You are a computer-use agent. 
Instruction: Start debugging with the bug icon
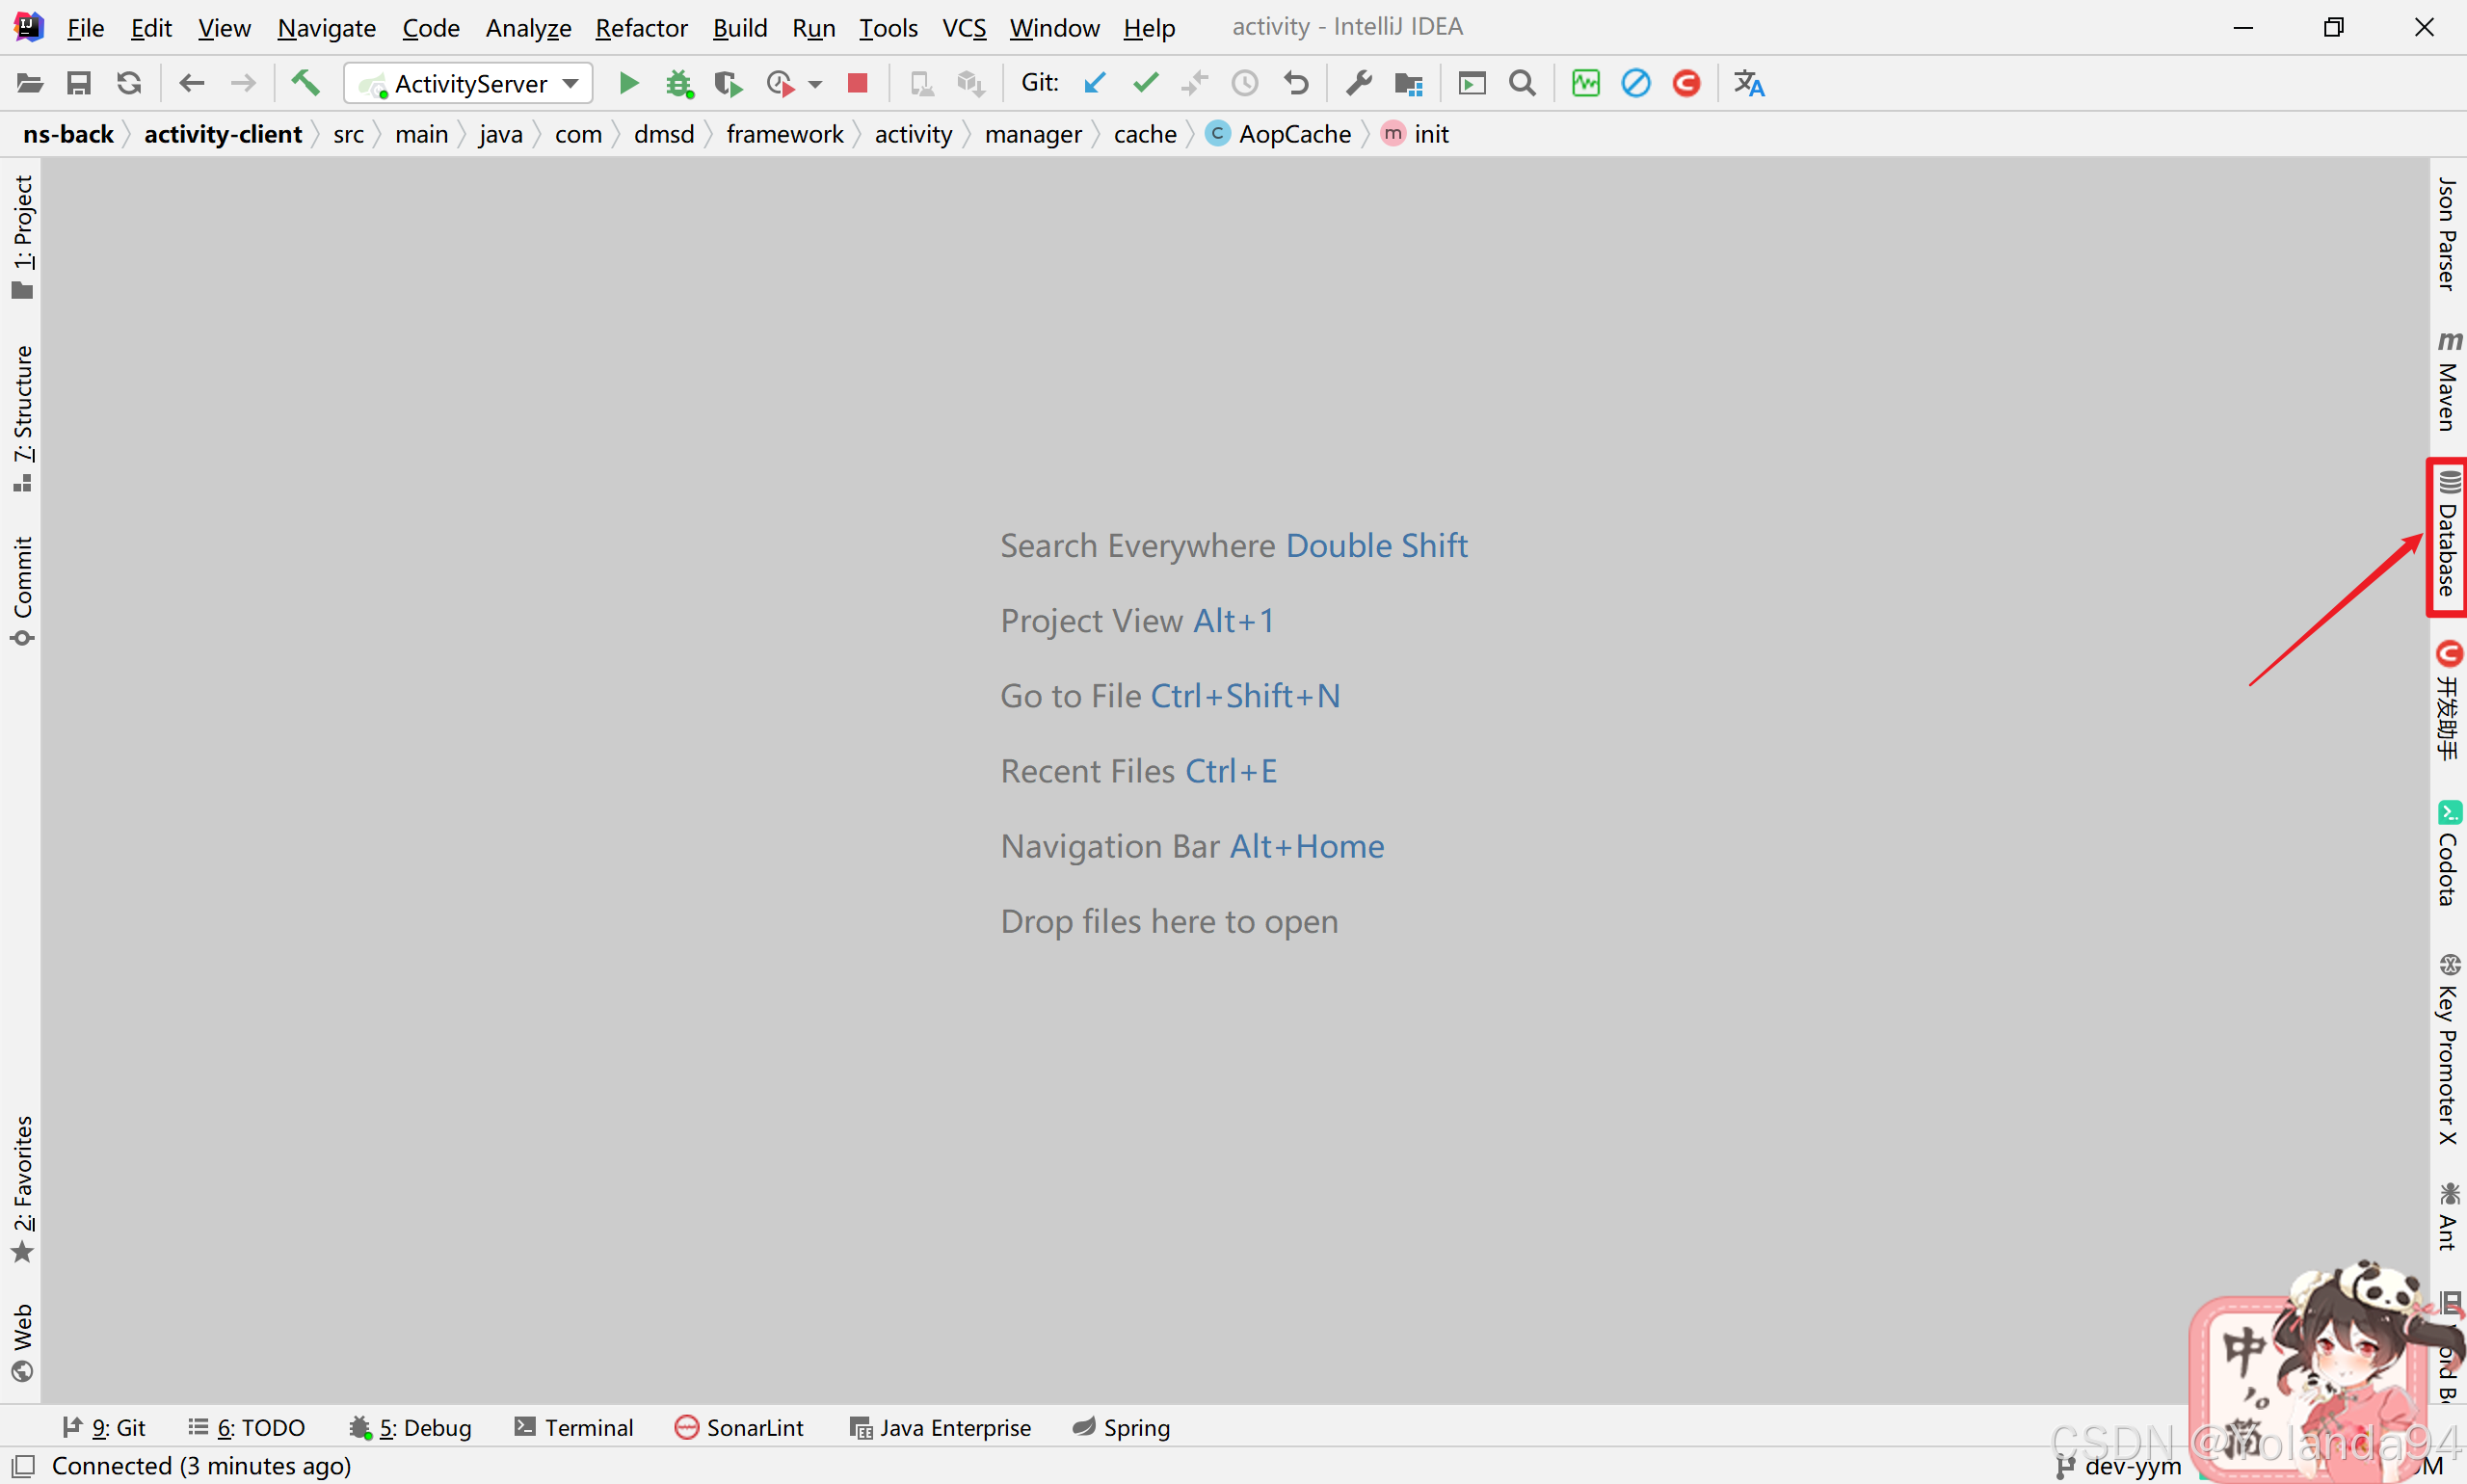tap(679, 83)
